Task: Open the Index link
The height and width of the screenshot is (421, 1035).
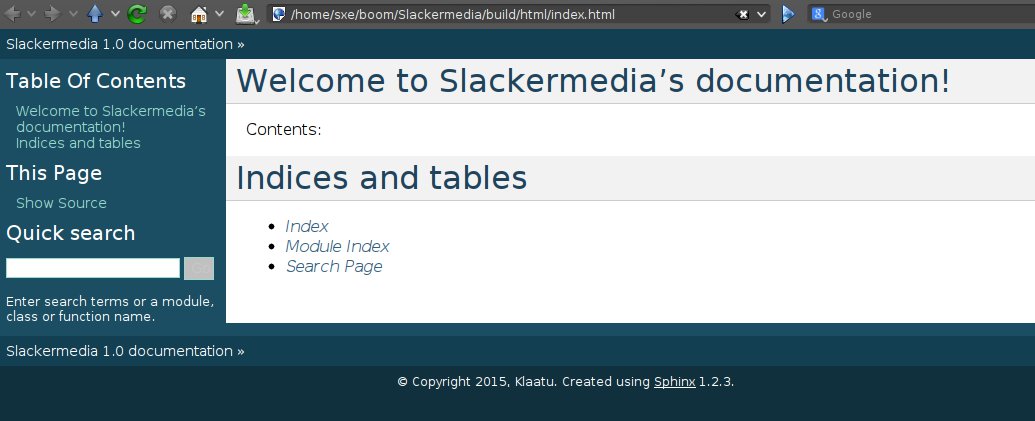Action: coord(307,227)
